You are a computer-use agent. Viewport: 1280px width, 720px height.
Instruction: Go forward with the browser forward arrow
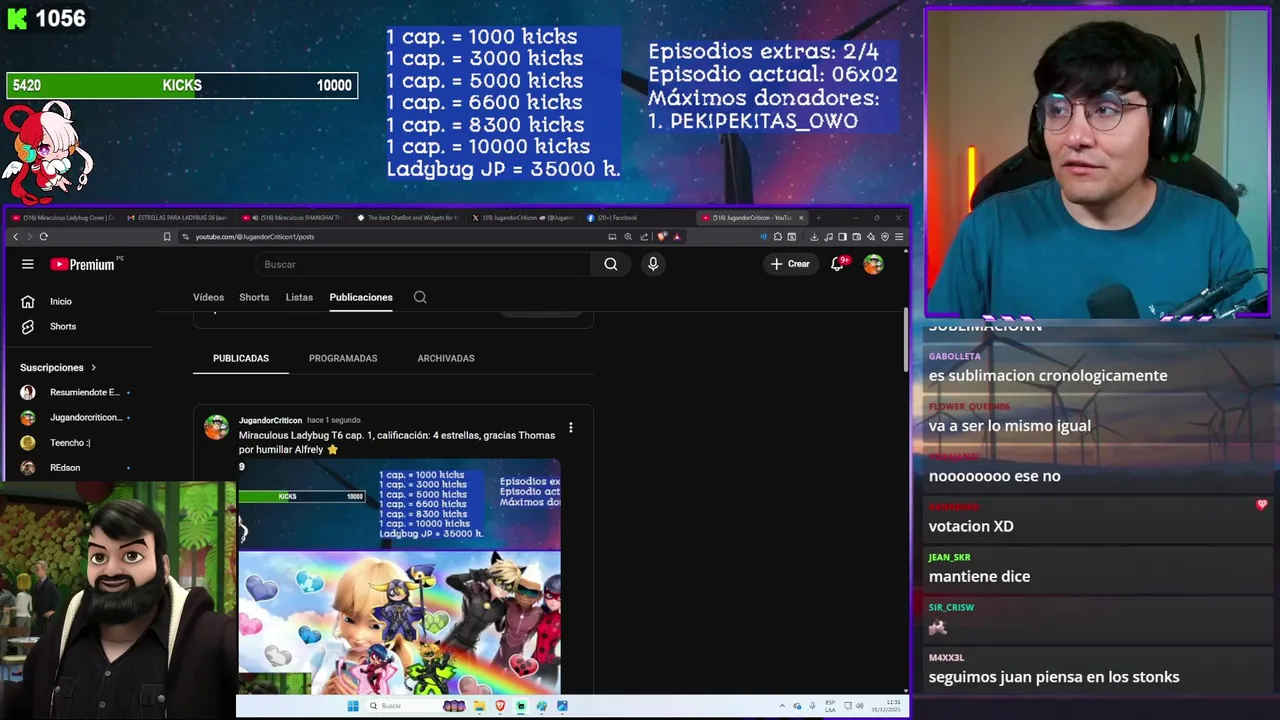(x=29, y=237)
